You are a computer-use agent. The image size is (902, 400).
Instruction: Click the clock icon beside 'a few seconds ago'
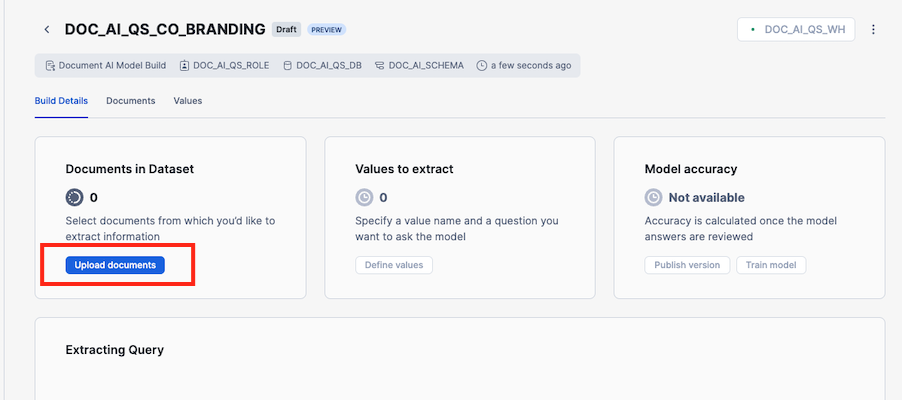[482, 66]
